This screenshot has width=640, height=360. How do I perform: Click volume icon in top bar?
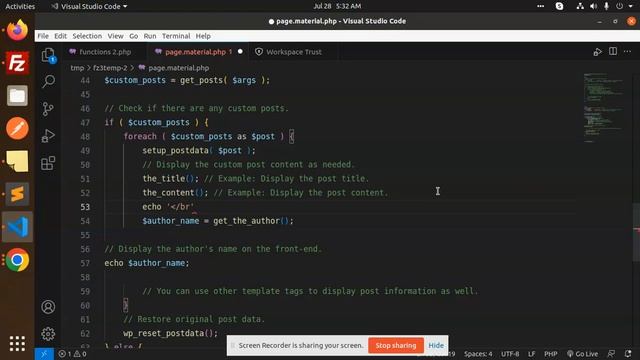pos(593,6)
